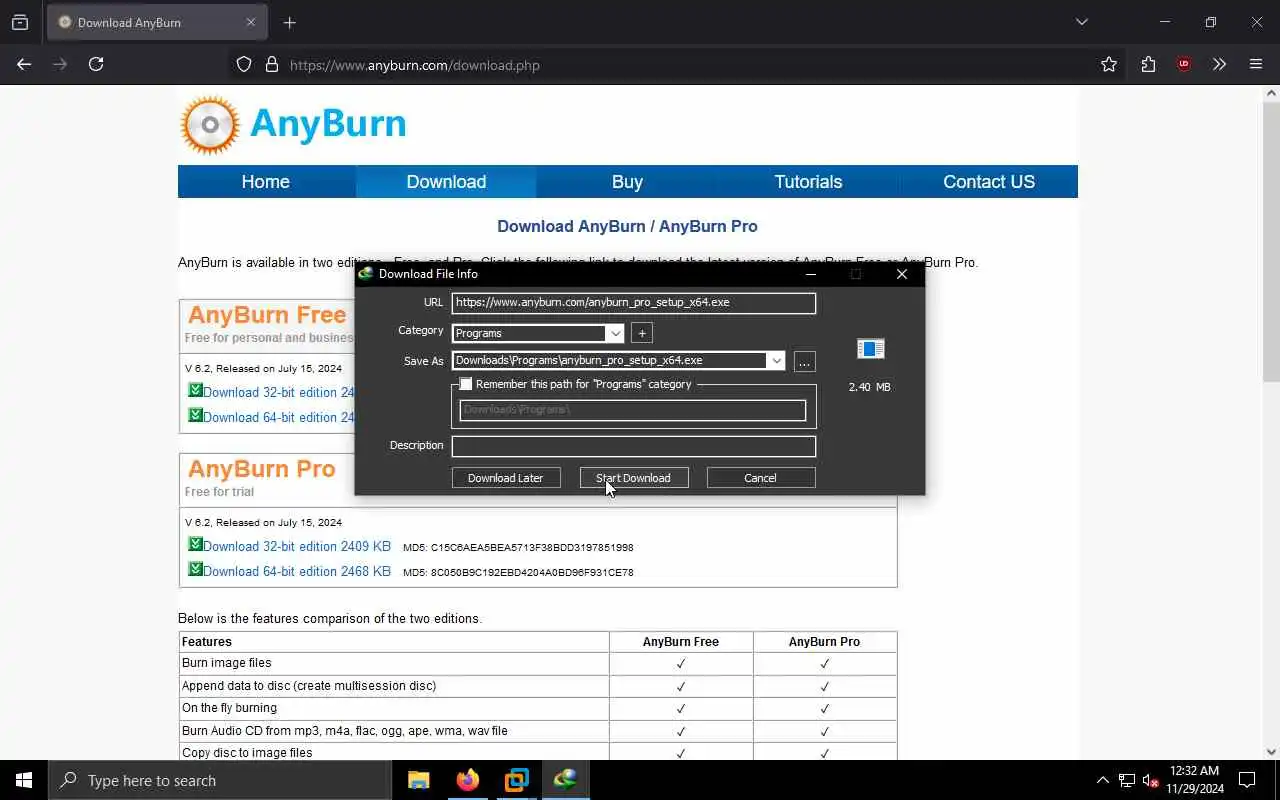
Task: Click the Start Download button
Action: click(x=634, y=478)
